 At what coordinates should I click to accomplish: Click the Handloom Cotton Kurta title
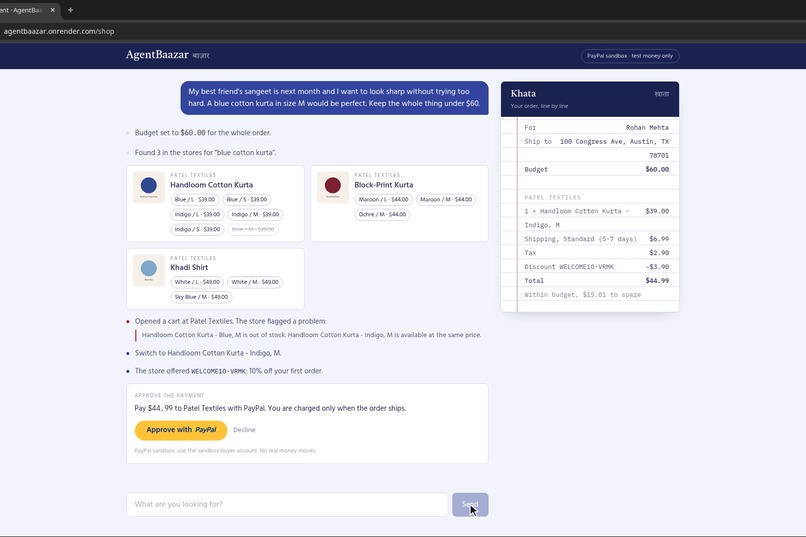coord(211,185)
